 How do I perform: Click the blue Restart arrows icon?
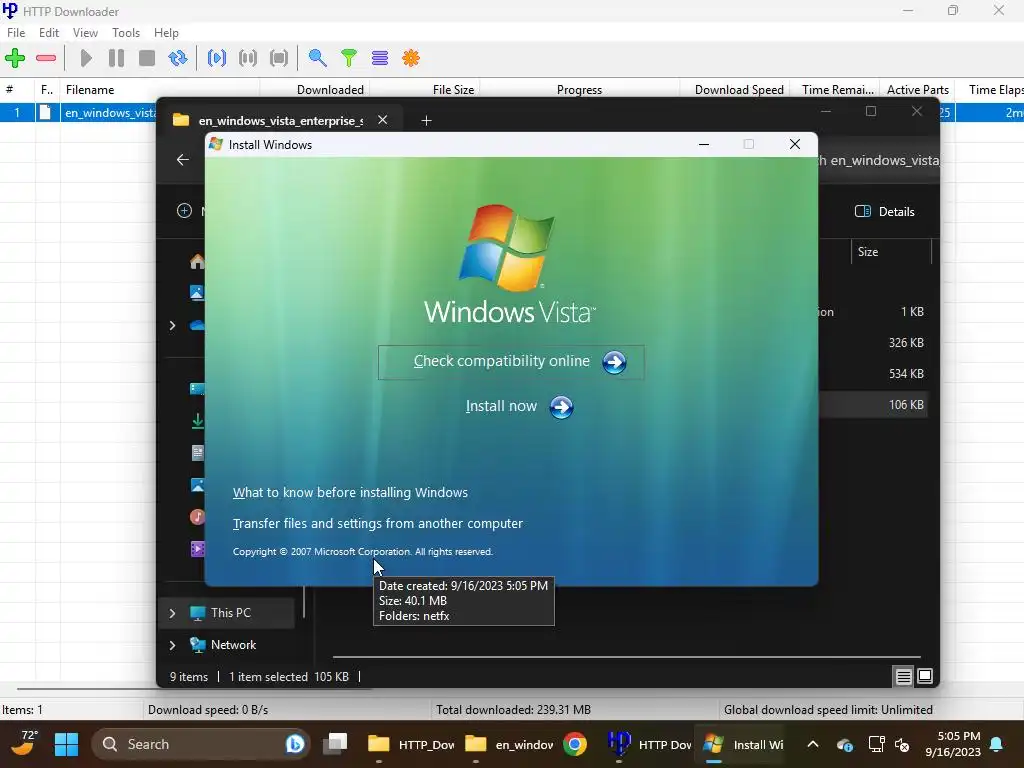pos(178,58)
